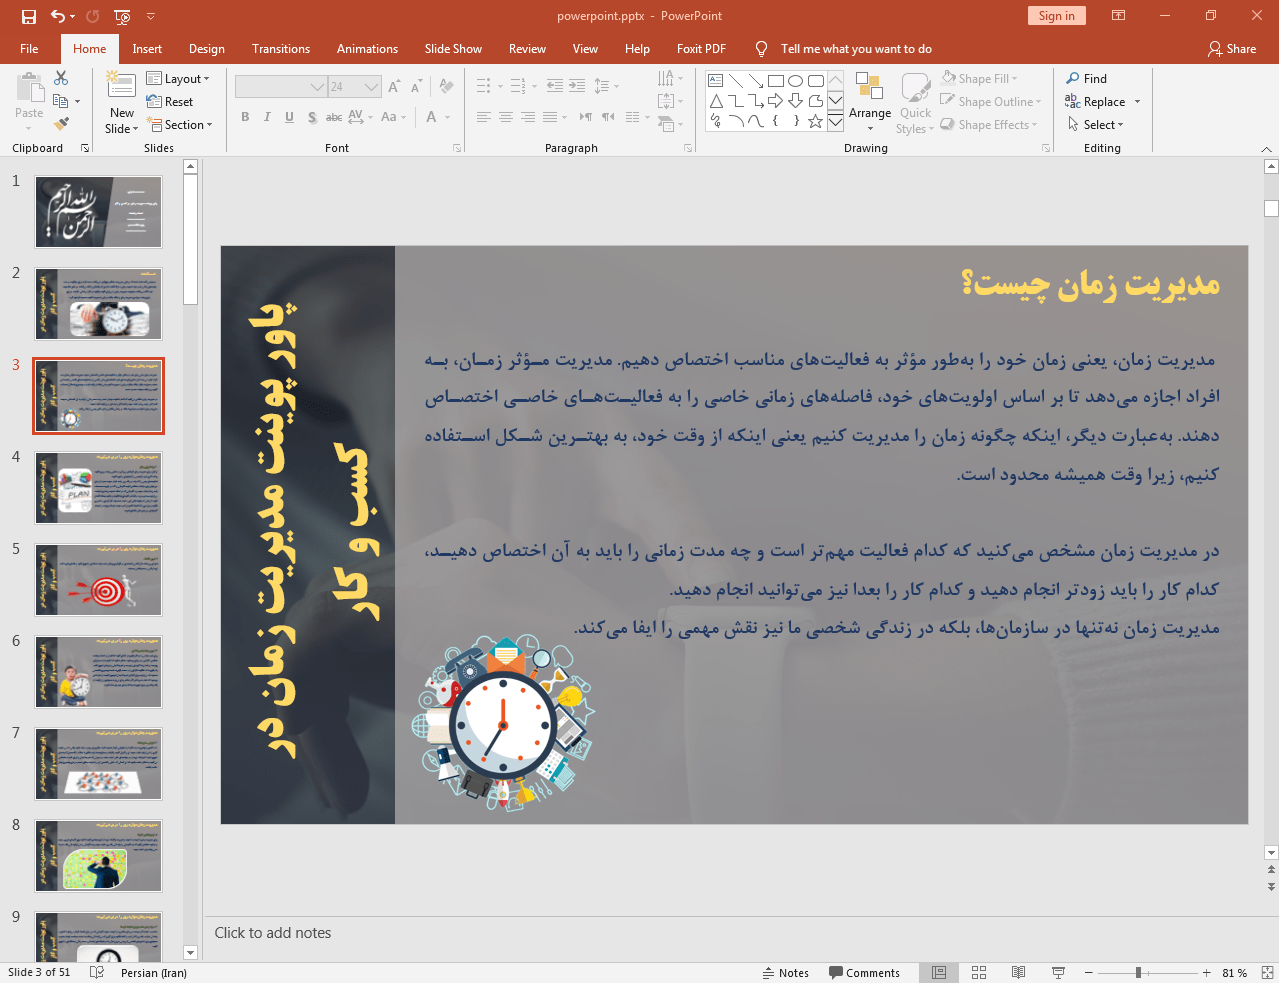Viewport: 1279px width, 983px height.
Task: Click the Reset slide button
Action: coord(170,102)
